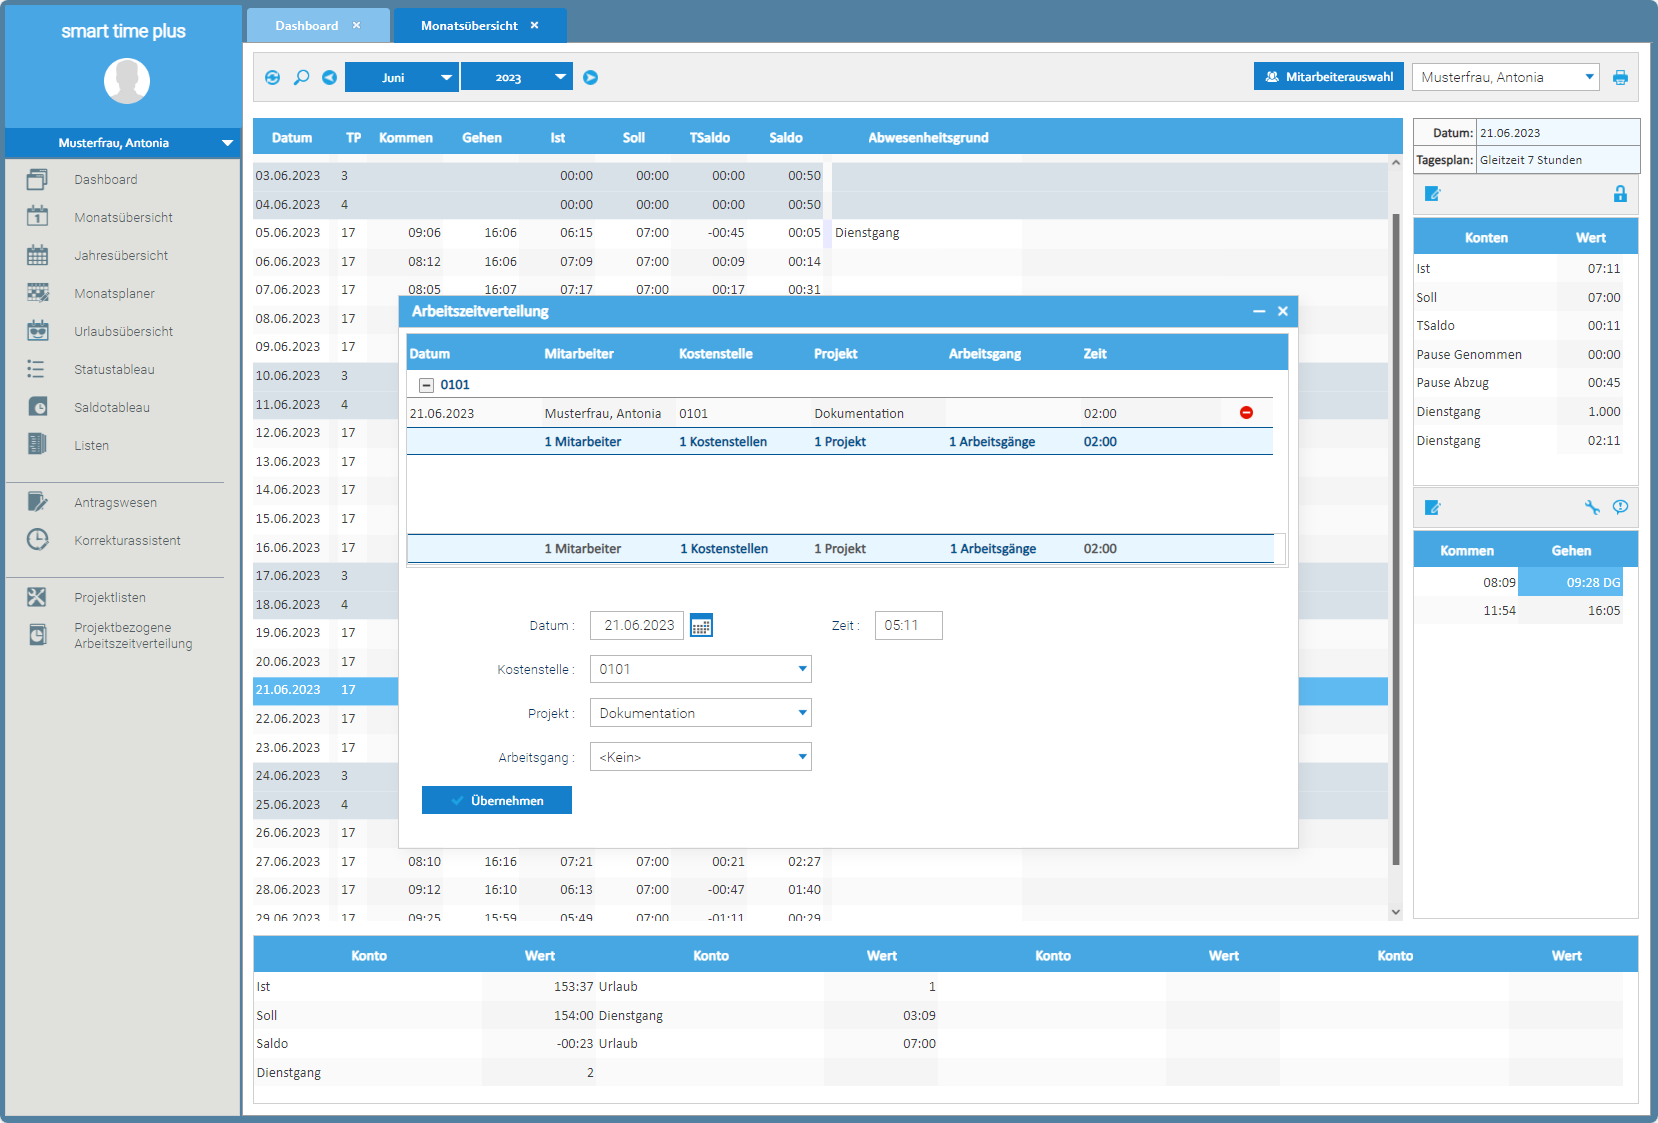1658x1123 pixels.
Task: Click the wrench icon above bookings
Action: (x=1592, y=507)
